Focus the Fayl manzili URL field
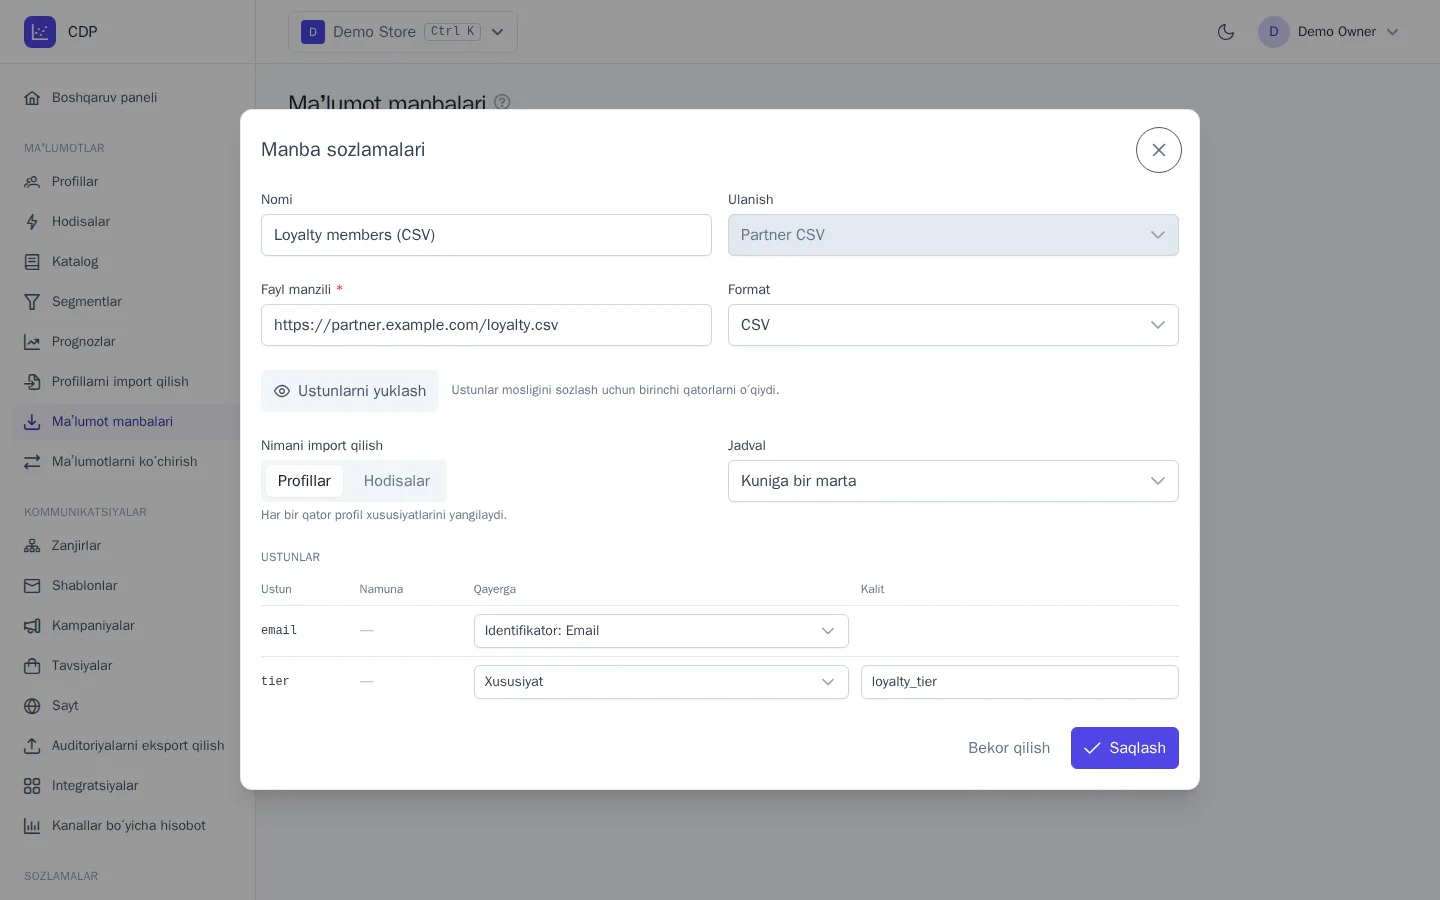 [x=486, y=325]
